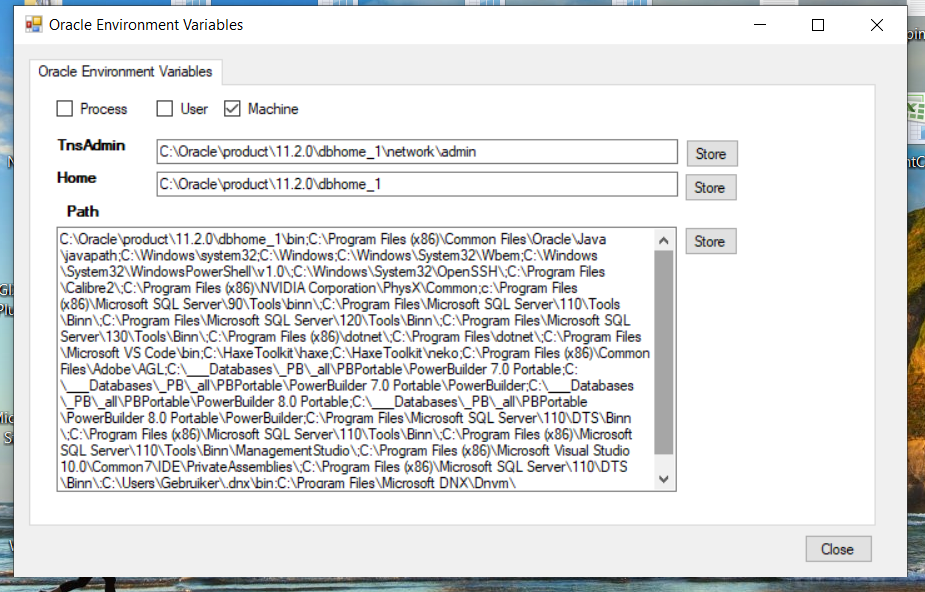Viewport: 925px width, 592px height.
Task: Click the Path scrollbar up arrow
Action: 664,240
